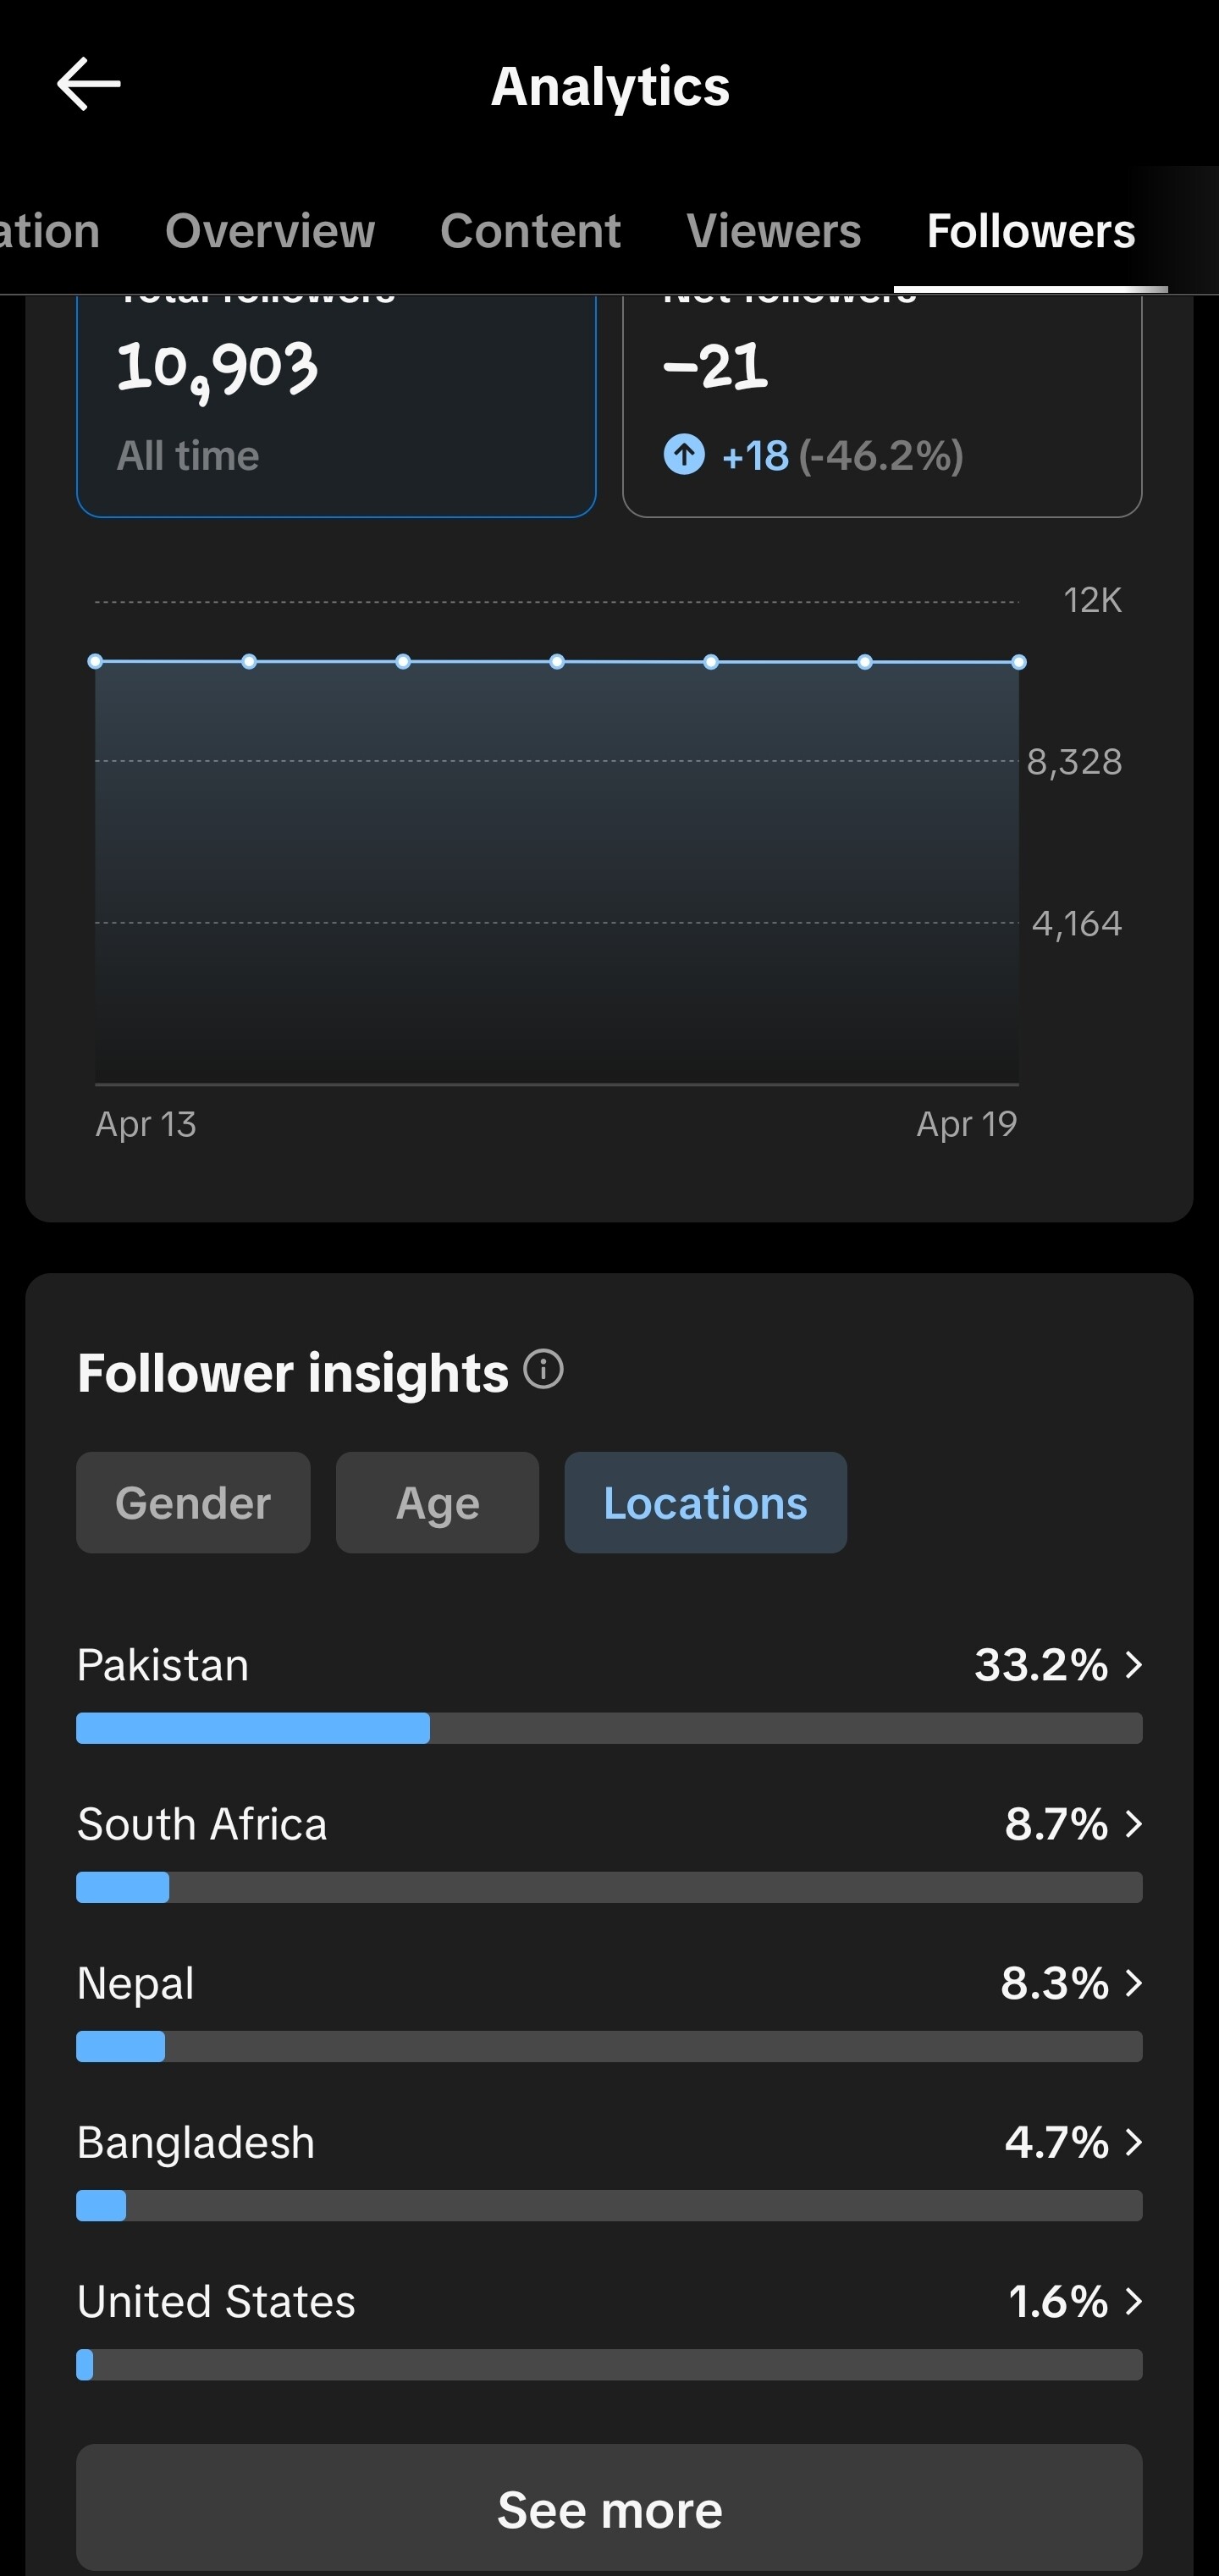This screenshot has width=1219, height=2576.
Task: Expand the Nepal location chevron
Action: (1133, 1983)
